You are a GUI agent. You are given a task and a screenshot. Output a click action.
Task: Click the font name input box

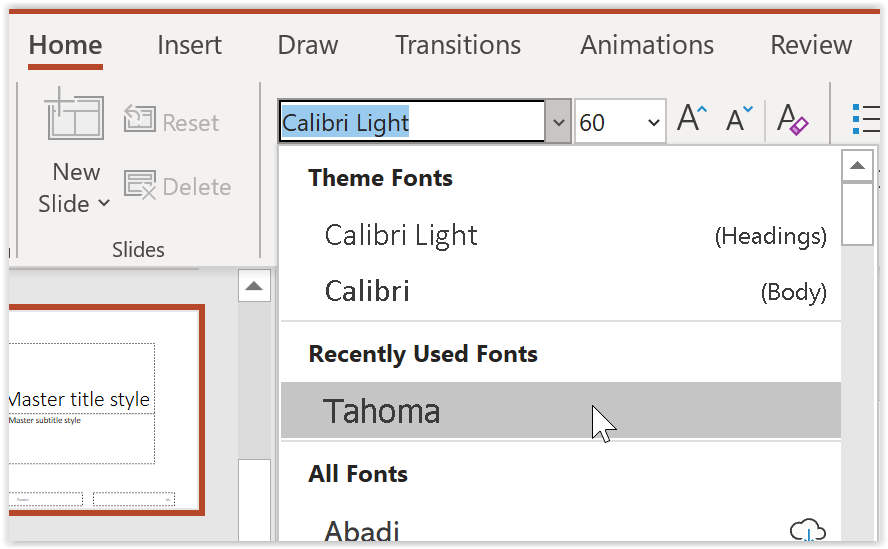[412, 122]
